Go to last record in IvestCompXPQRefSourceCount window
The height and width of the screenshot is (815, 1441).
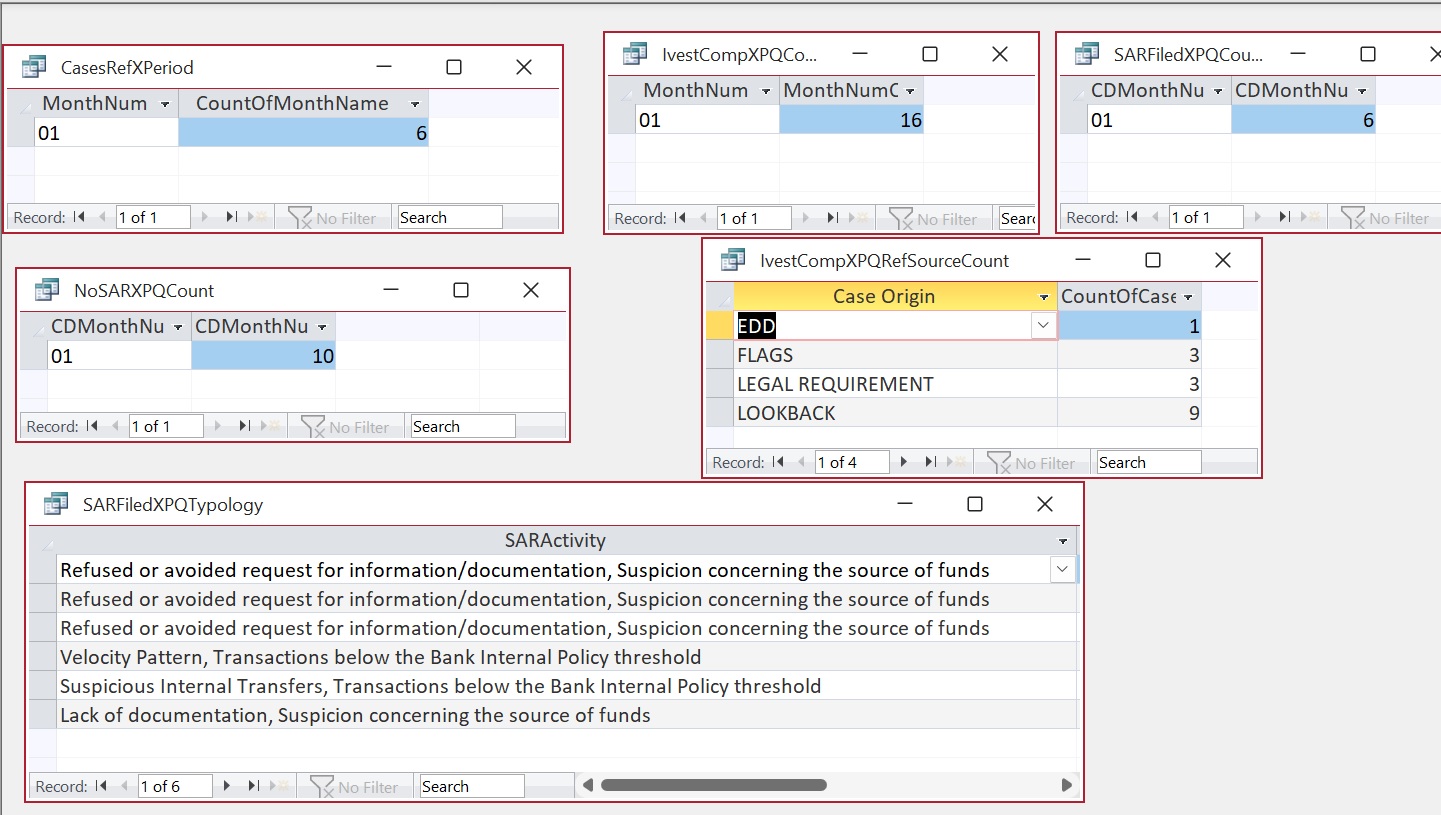tap(930, 462)
